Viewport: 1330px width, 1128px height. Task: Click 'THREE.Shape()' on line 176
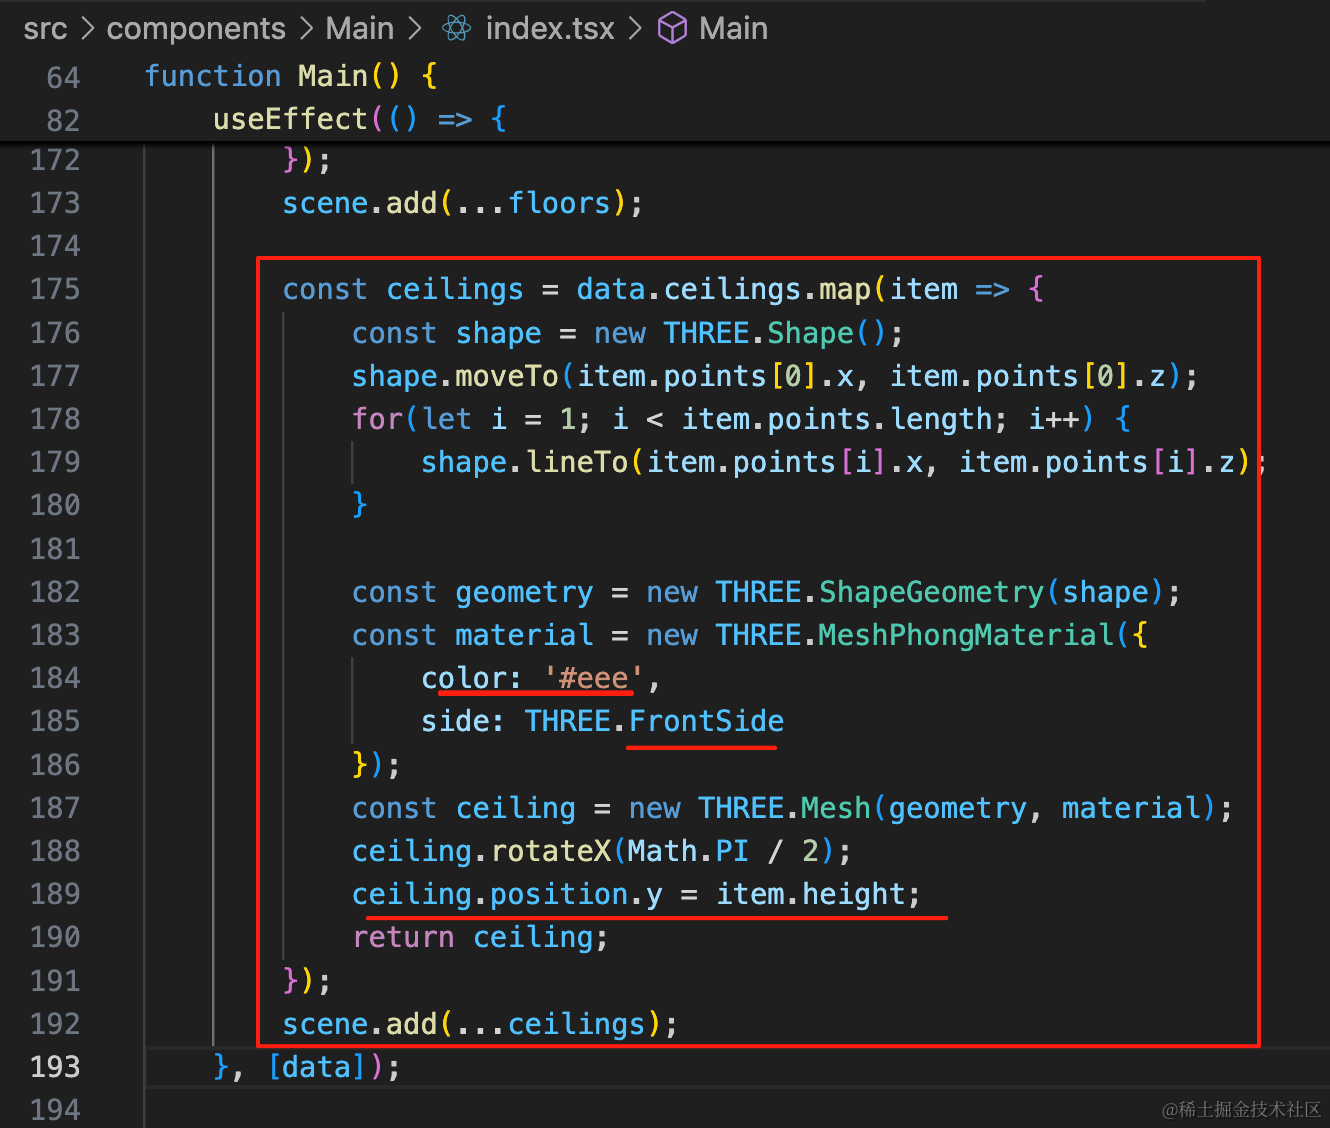[775, 333]
